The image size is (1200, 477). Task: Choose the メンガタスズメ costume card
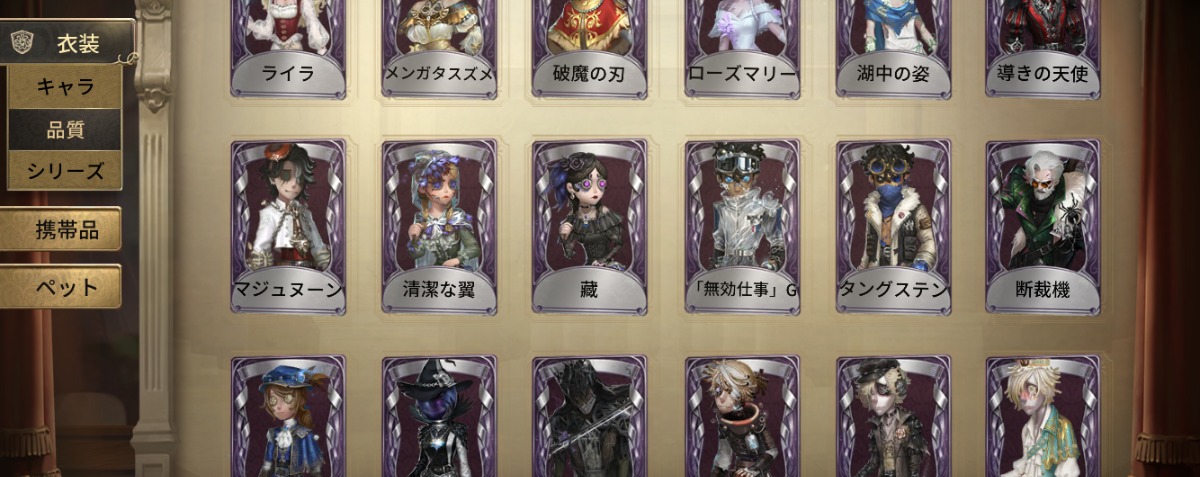(440, 48)
